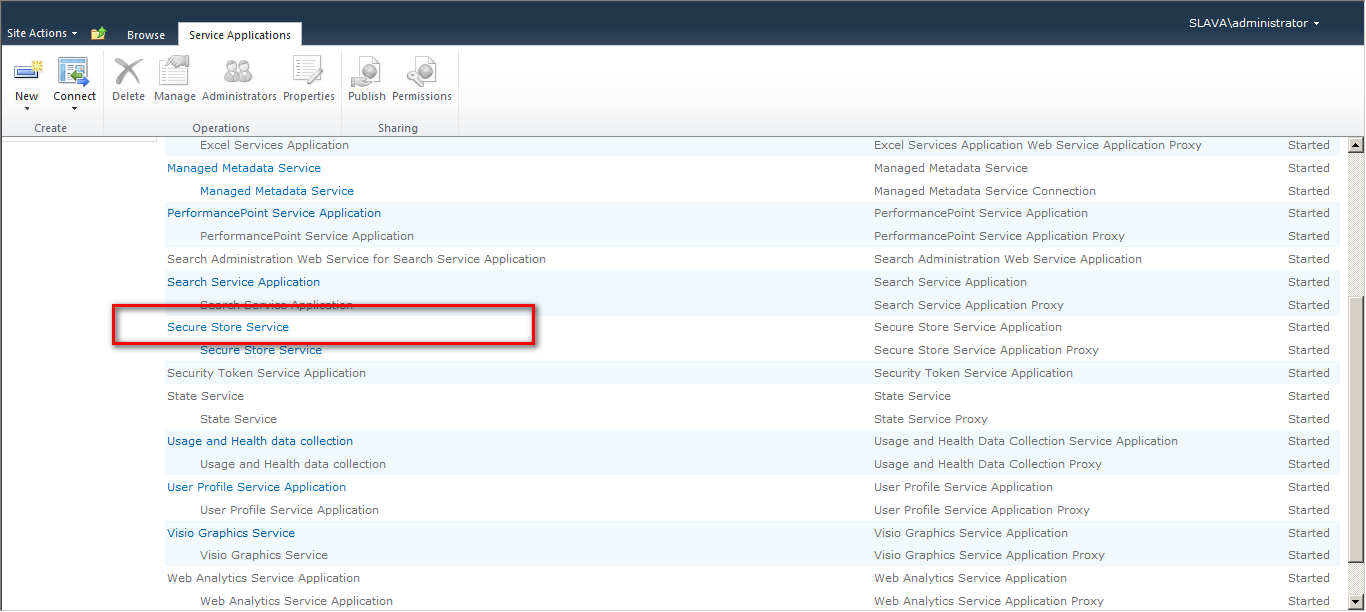This screenshot has height=612, width=1366.
Task: Switch to the Browse tab
Action: coord(146,33)
